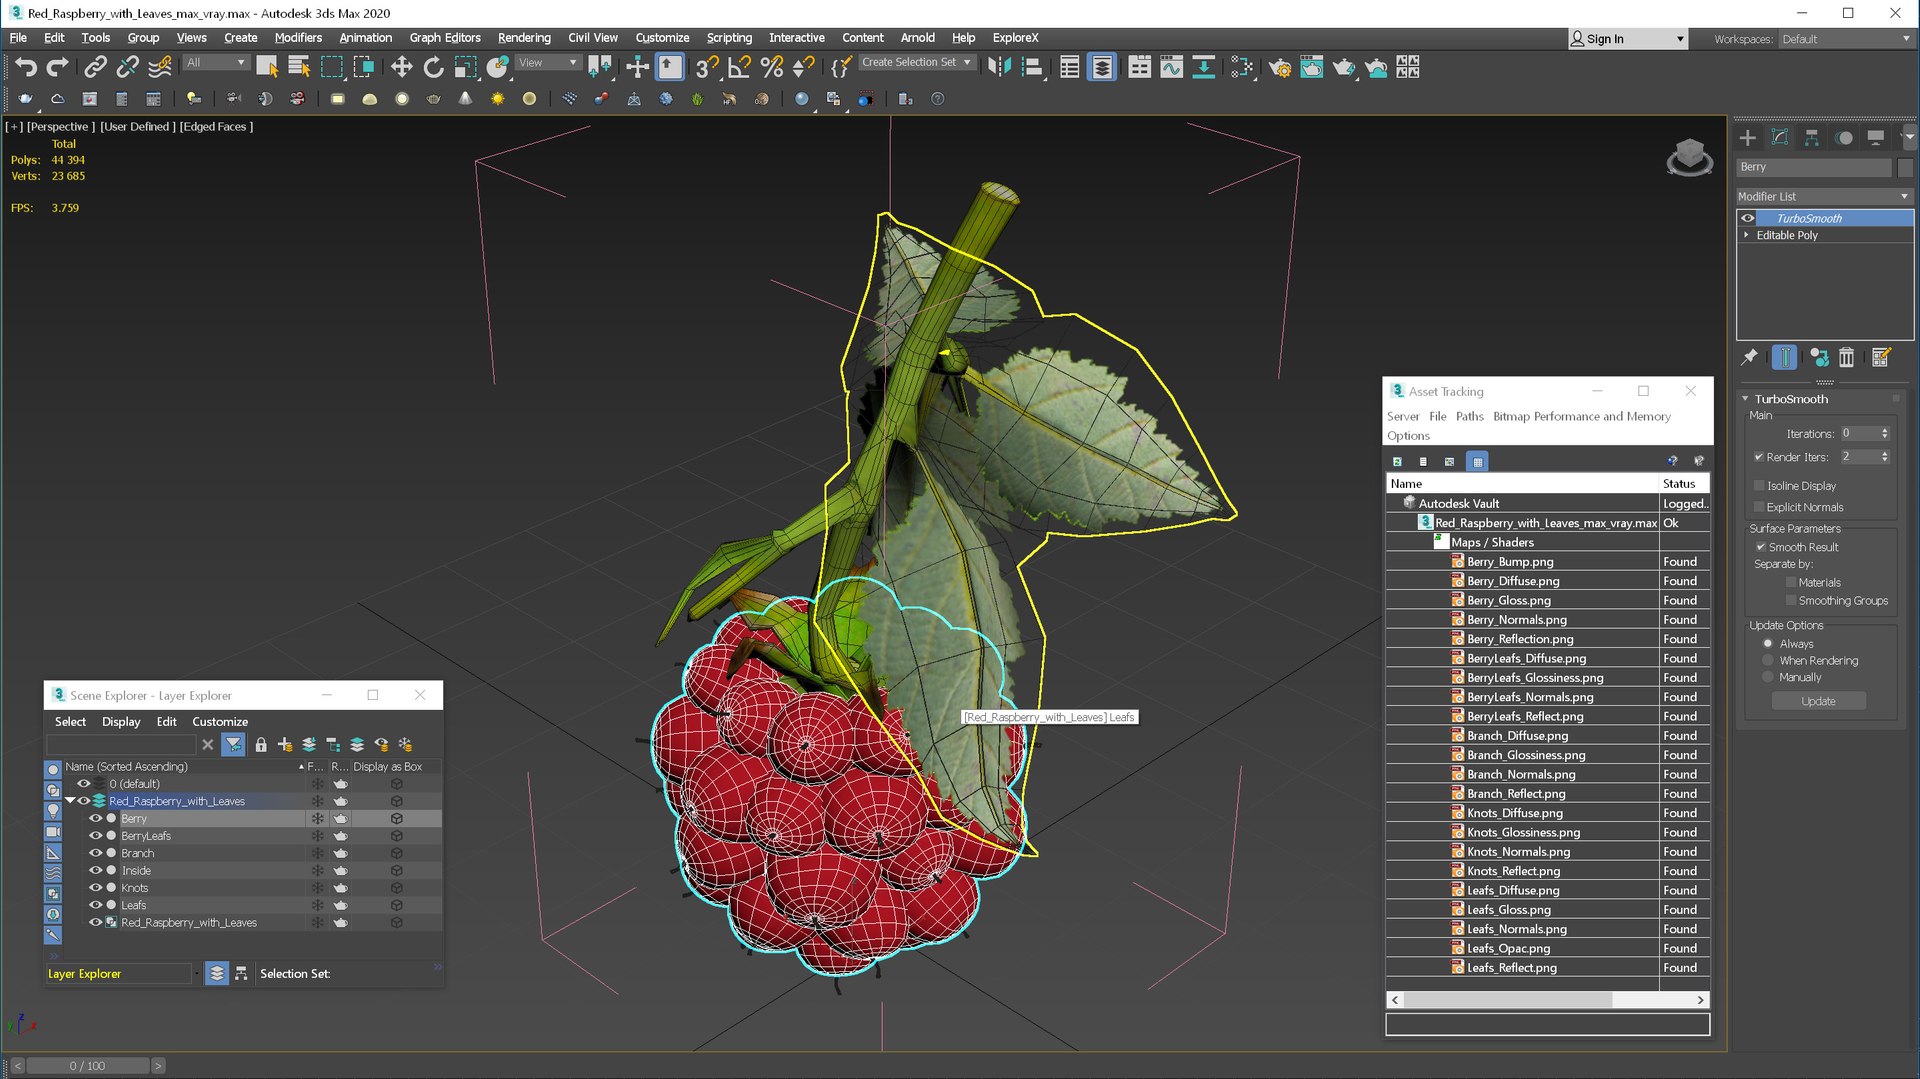This screenshot has width=1920, height=1079.
Task: Enable the Explicit Normals checkbox
Action: [x=1759, y=507]
